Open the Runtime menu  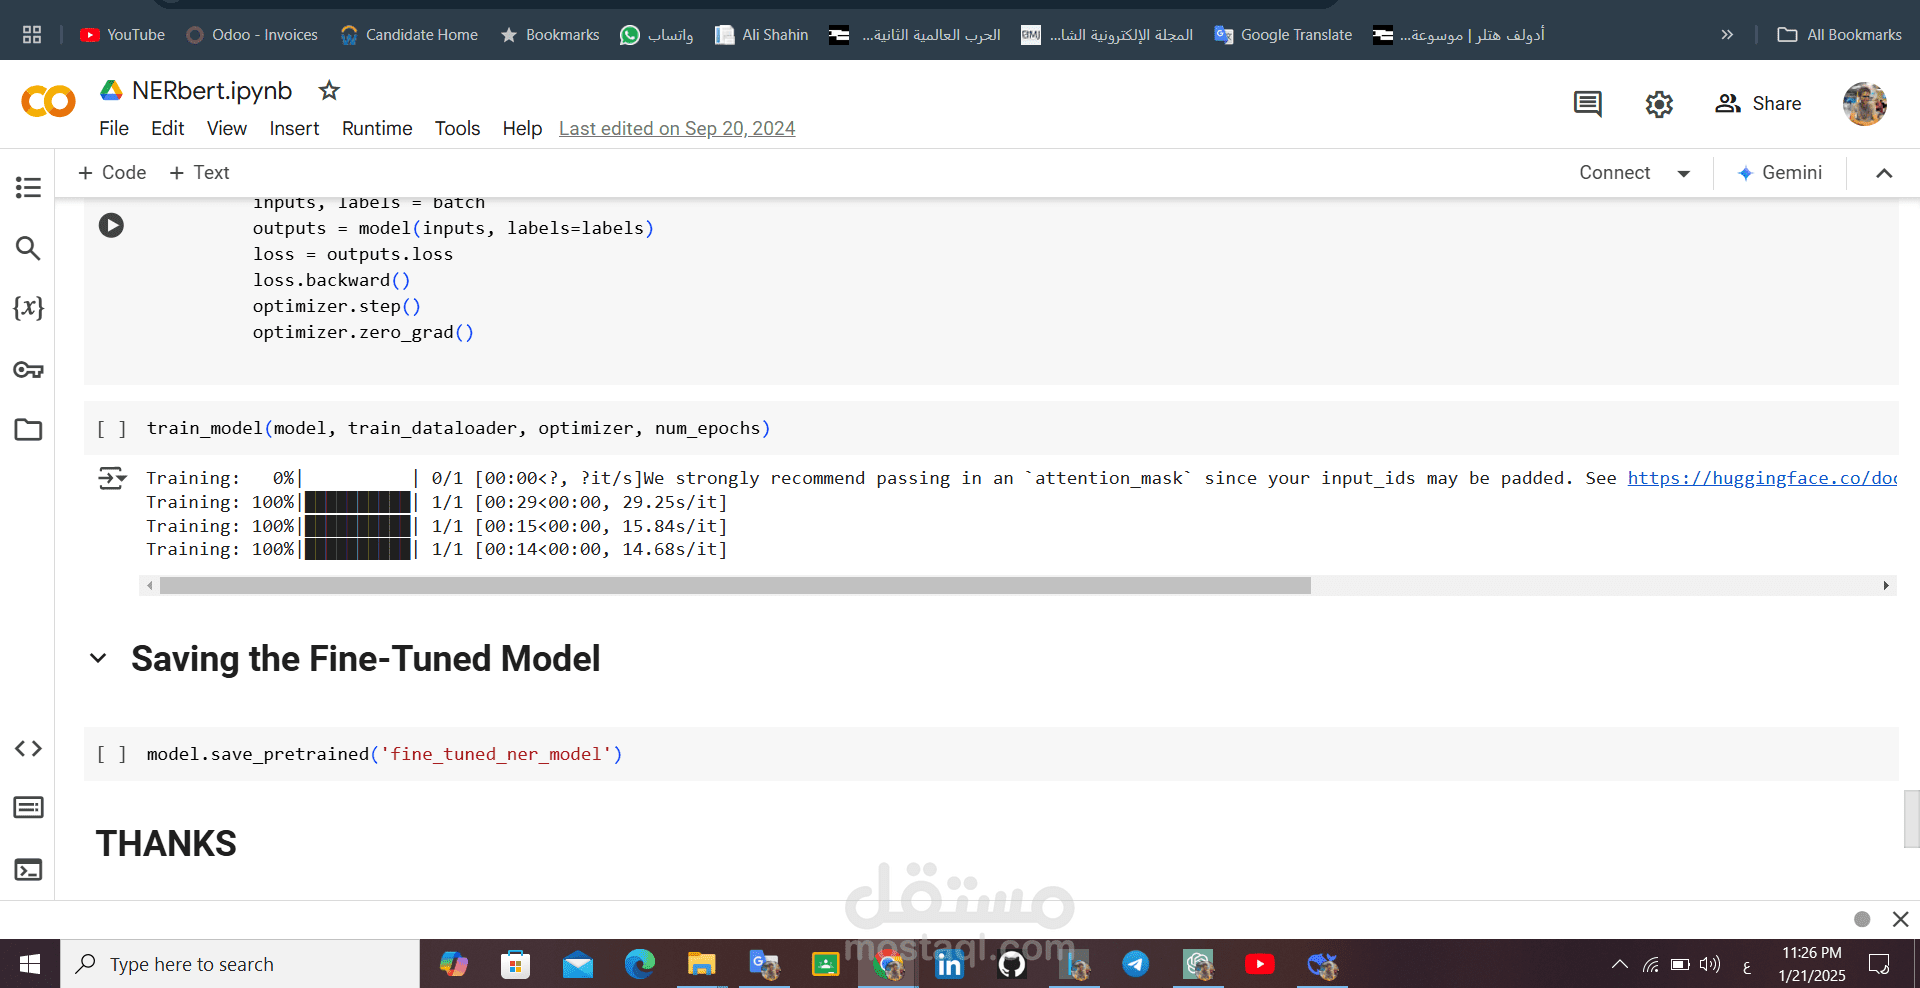(x=377, y=129)
